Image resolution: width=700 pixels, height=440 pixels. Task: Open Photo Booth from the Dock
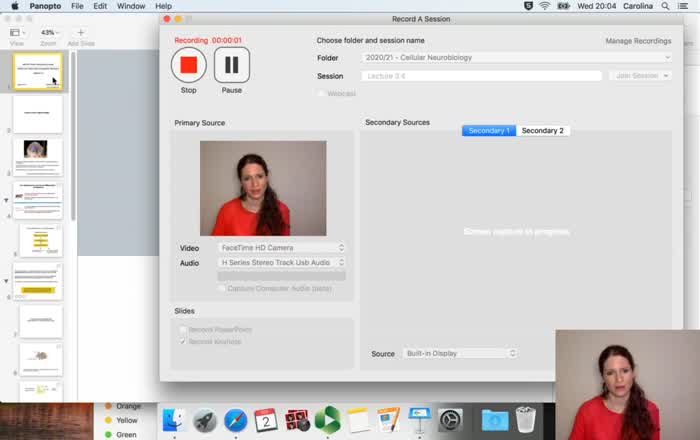click(x=297, y=420)
